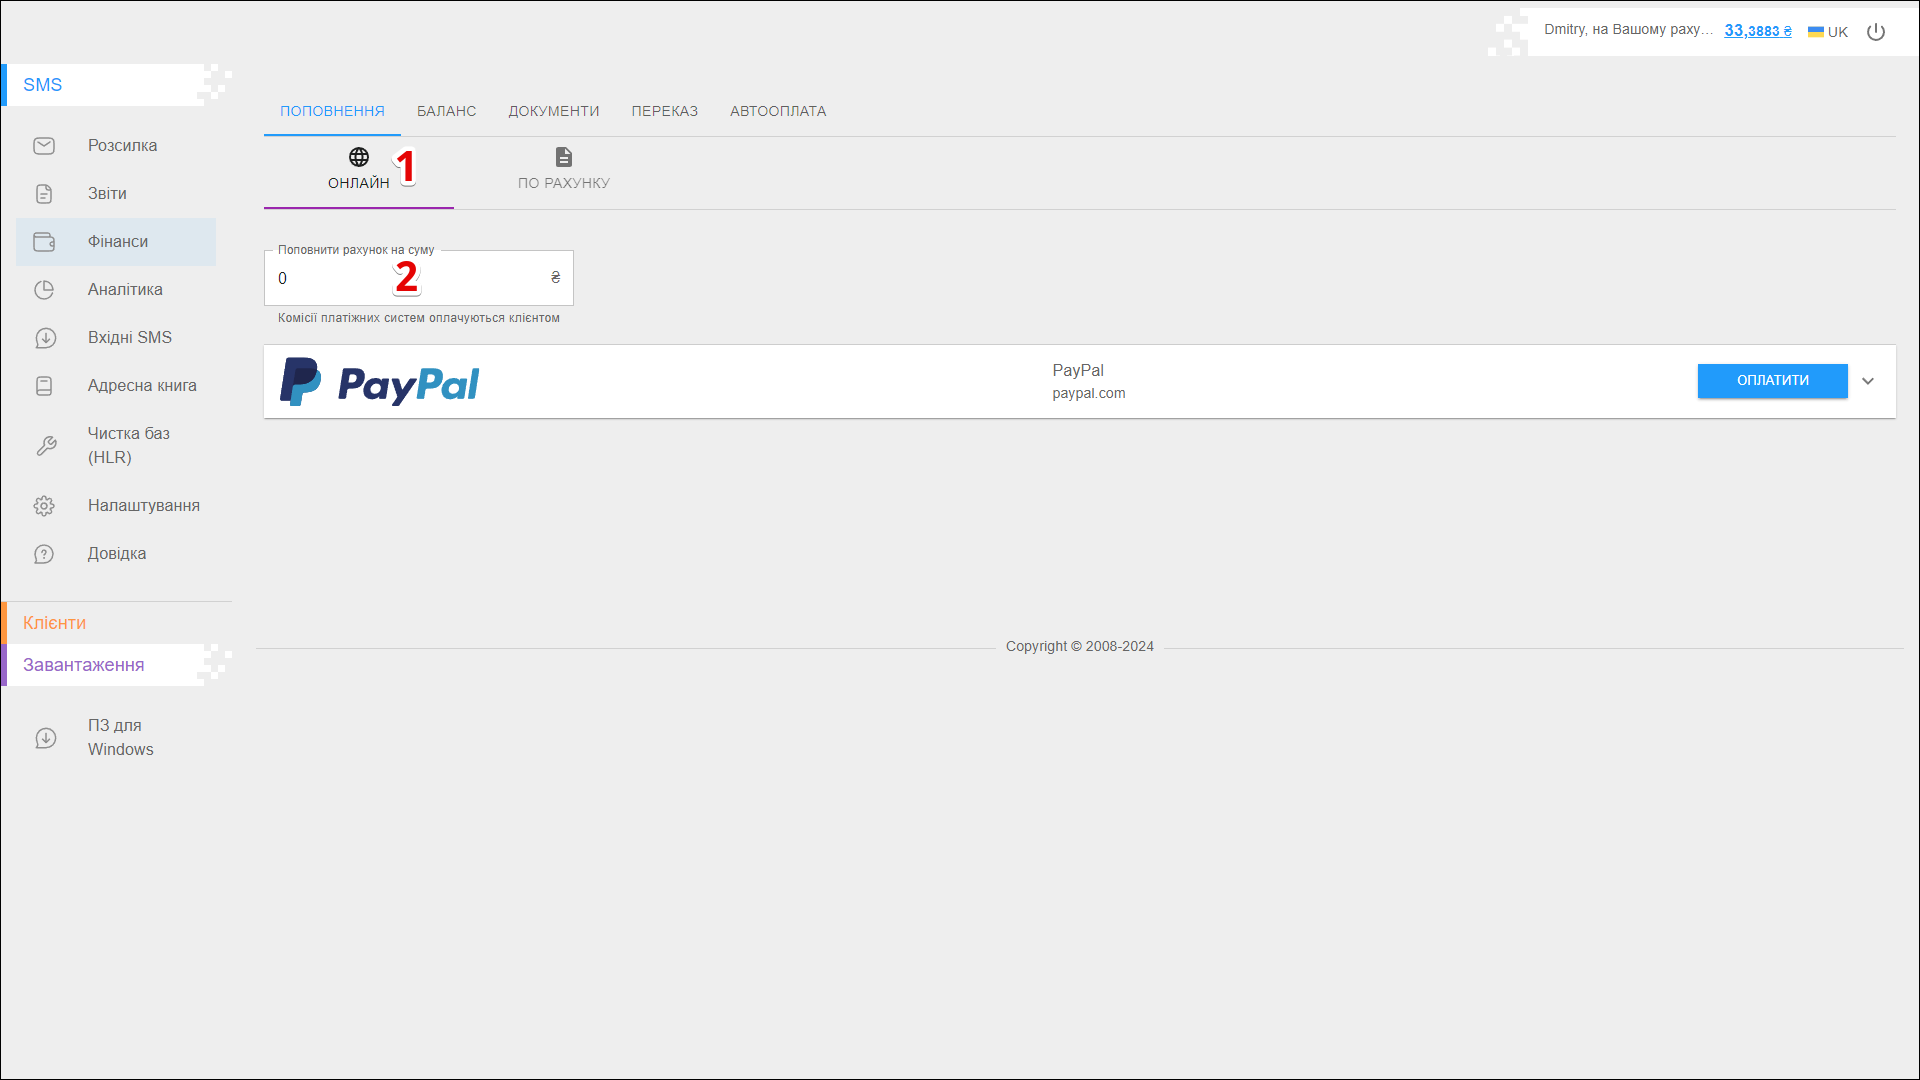Open the UK language selector
The image size is (1920, 1080).
1828,32
